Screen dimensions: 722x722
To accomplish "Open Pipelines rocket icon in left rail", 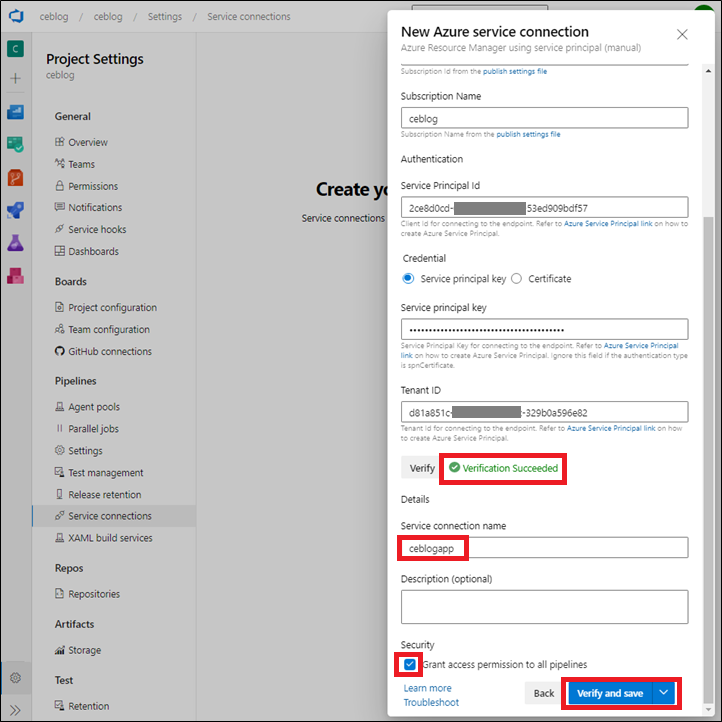I will point(16,210).
